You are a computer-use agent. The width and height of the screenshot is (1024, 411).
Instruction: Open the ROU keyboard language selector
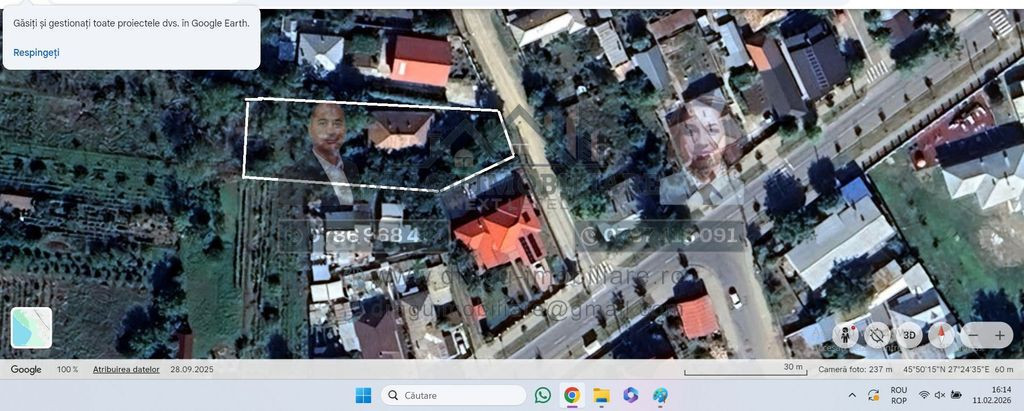(898, 395)
